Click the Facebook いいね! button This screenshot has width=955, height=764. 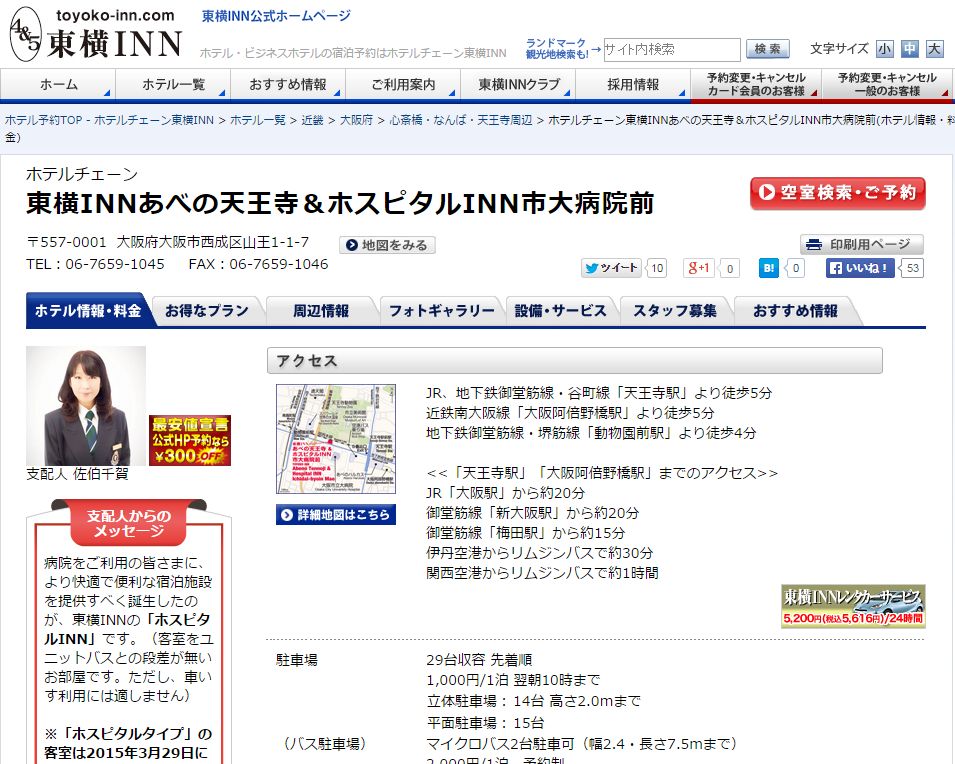[x=860, y=268]
